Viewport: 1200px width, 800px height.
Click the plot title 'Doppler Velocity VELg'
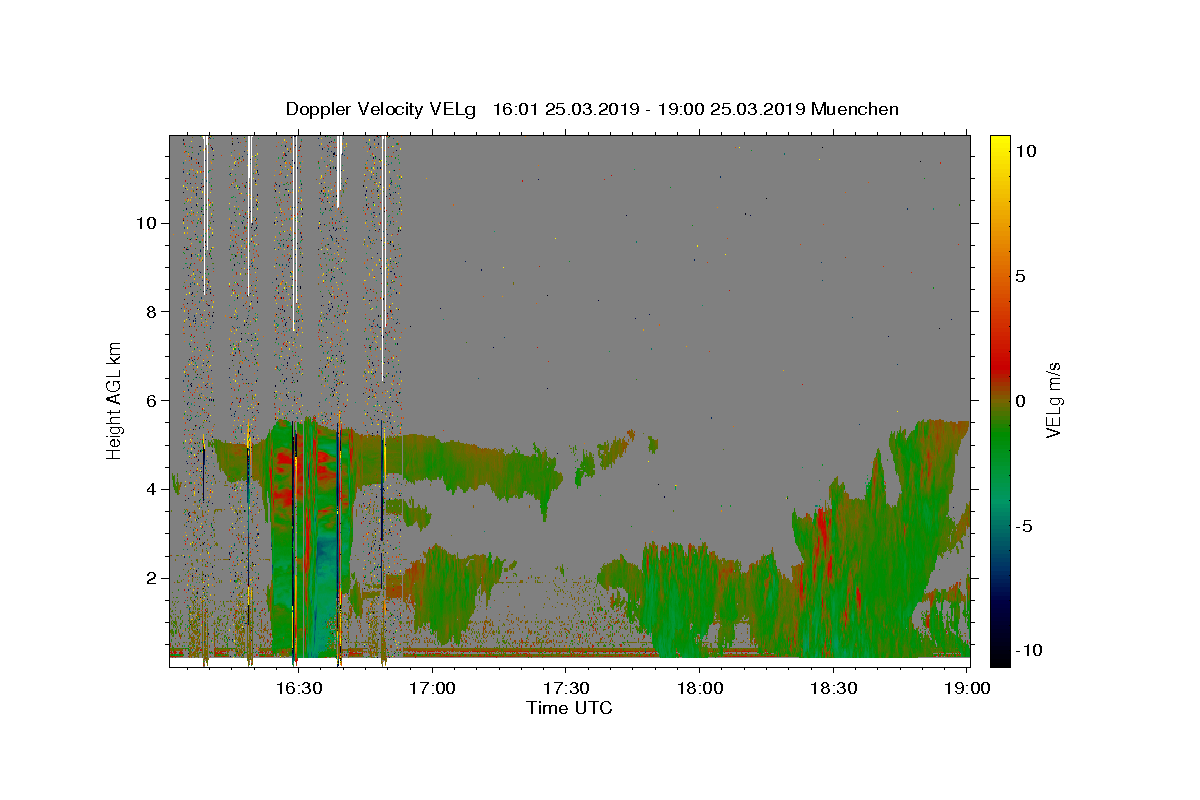383,110
